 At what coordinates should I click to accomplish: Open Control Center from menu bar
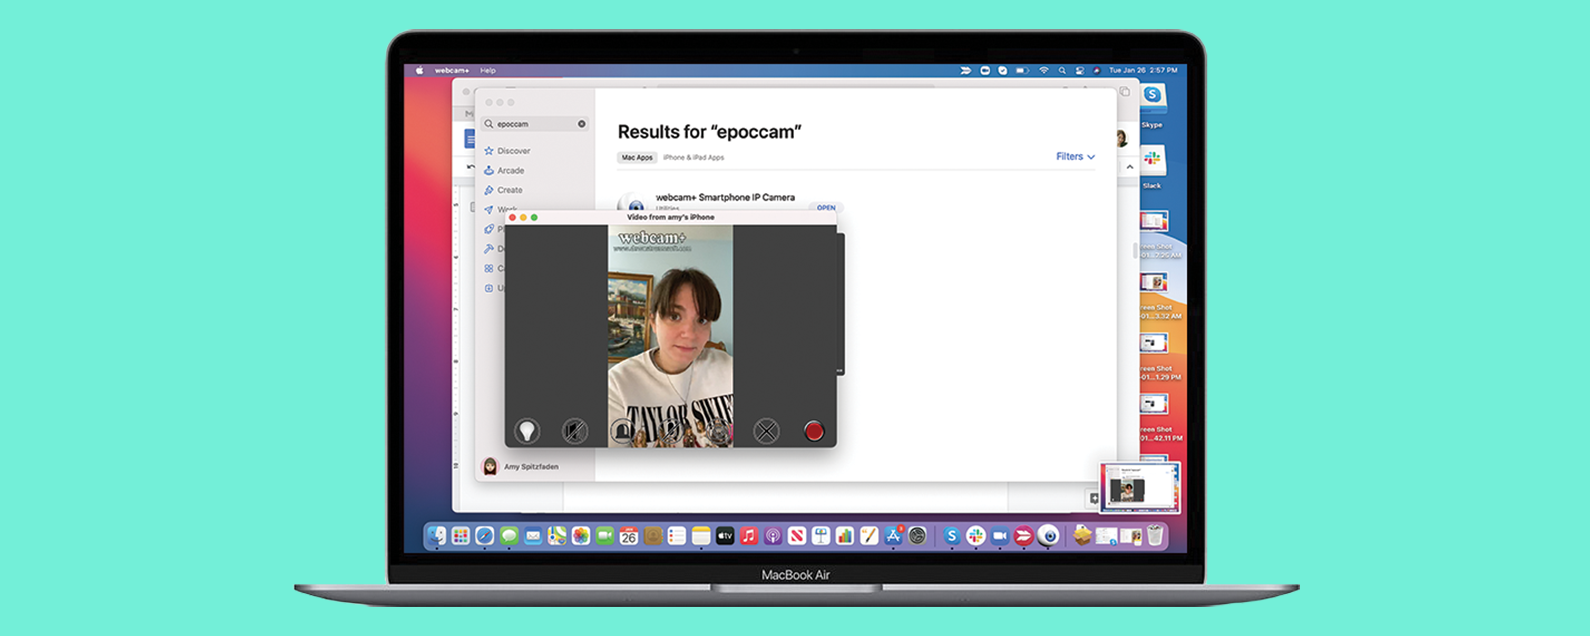1080,71
